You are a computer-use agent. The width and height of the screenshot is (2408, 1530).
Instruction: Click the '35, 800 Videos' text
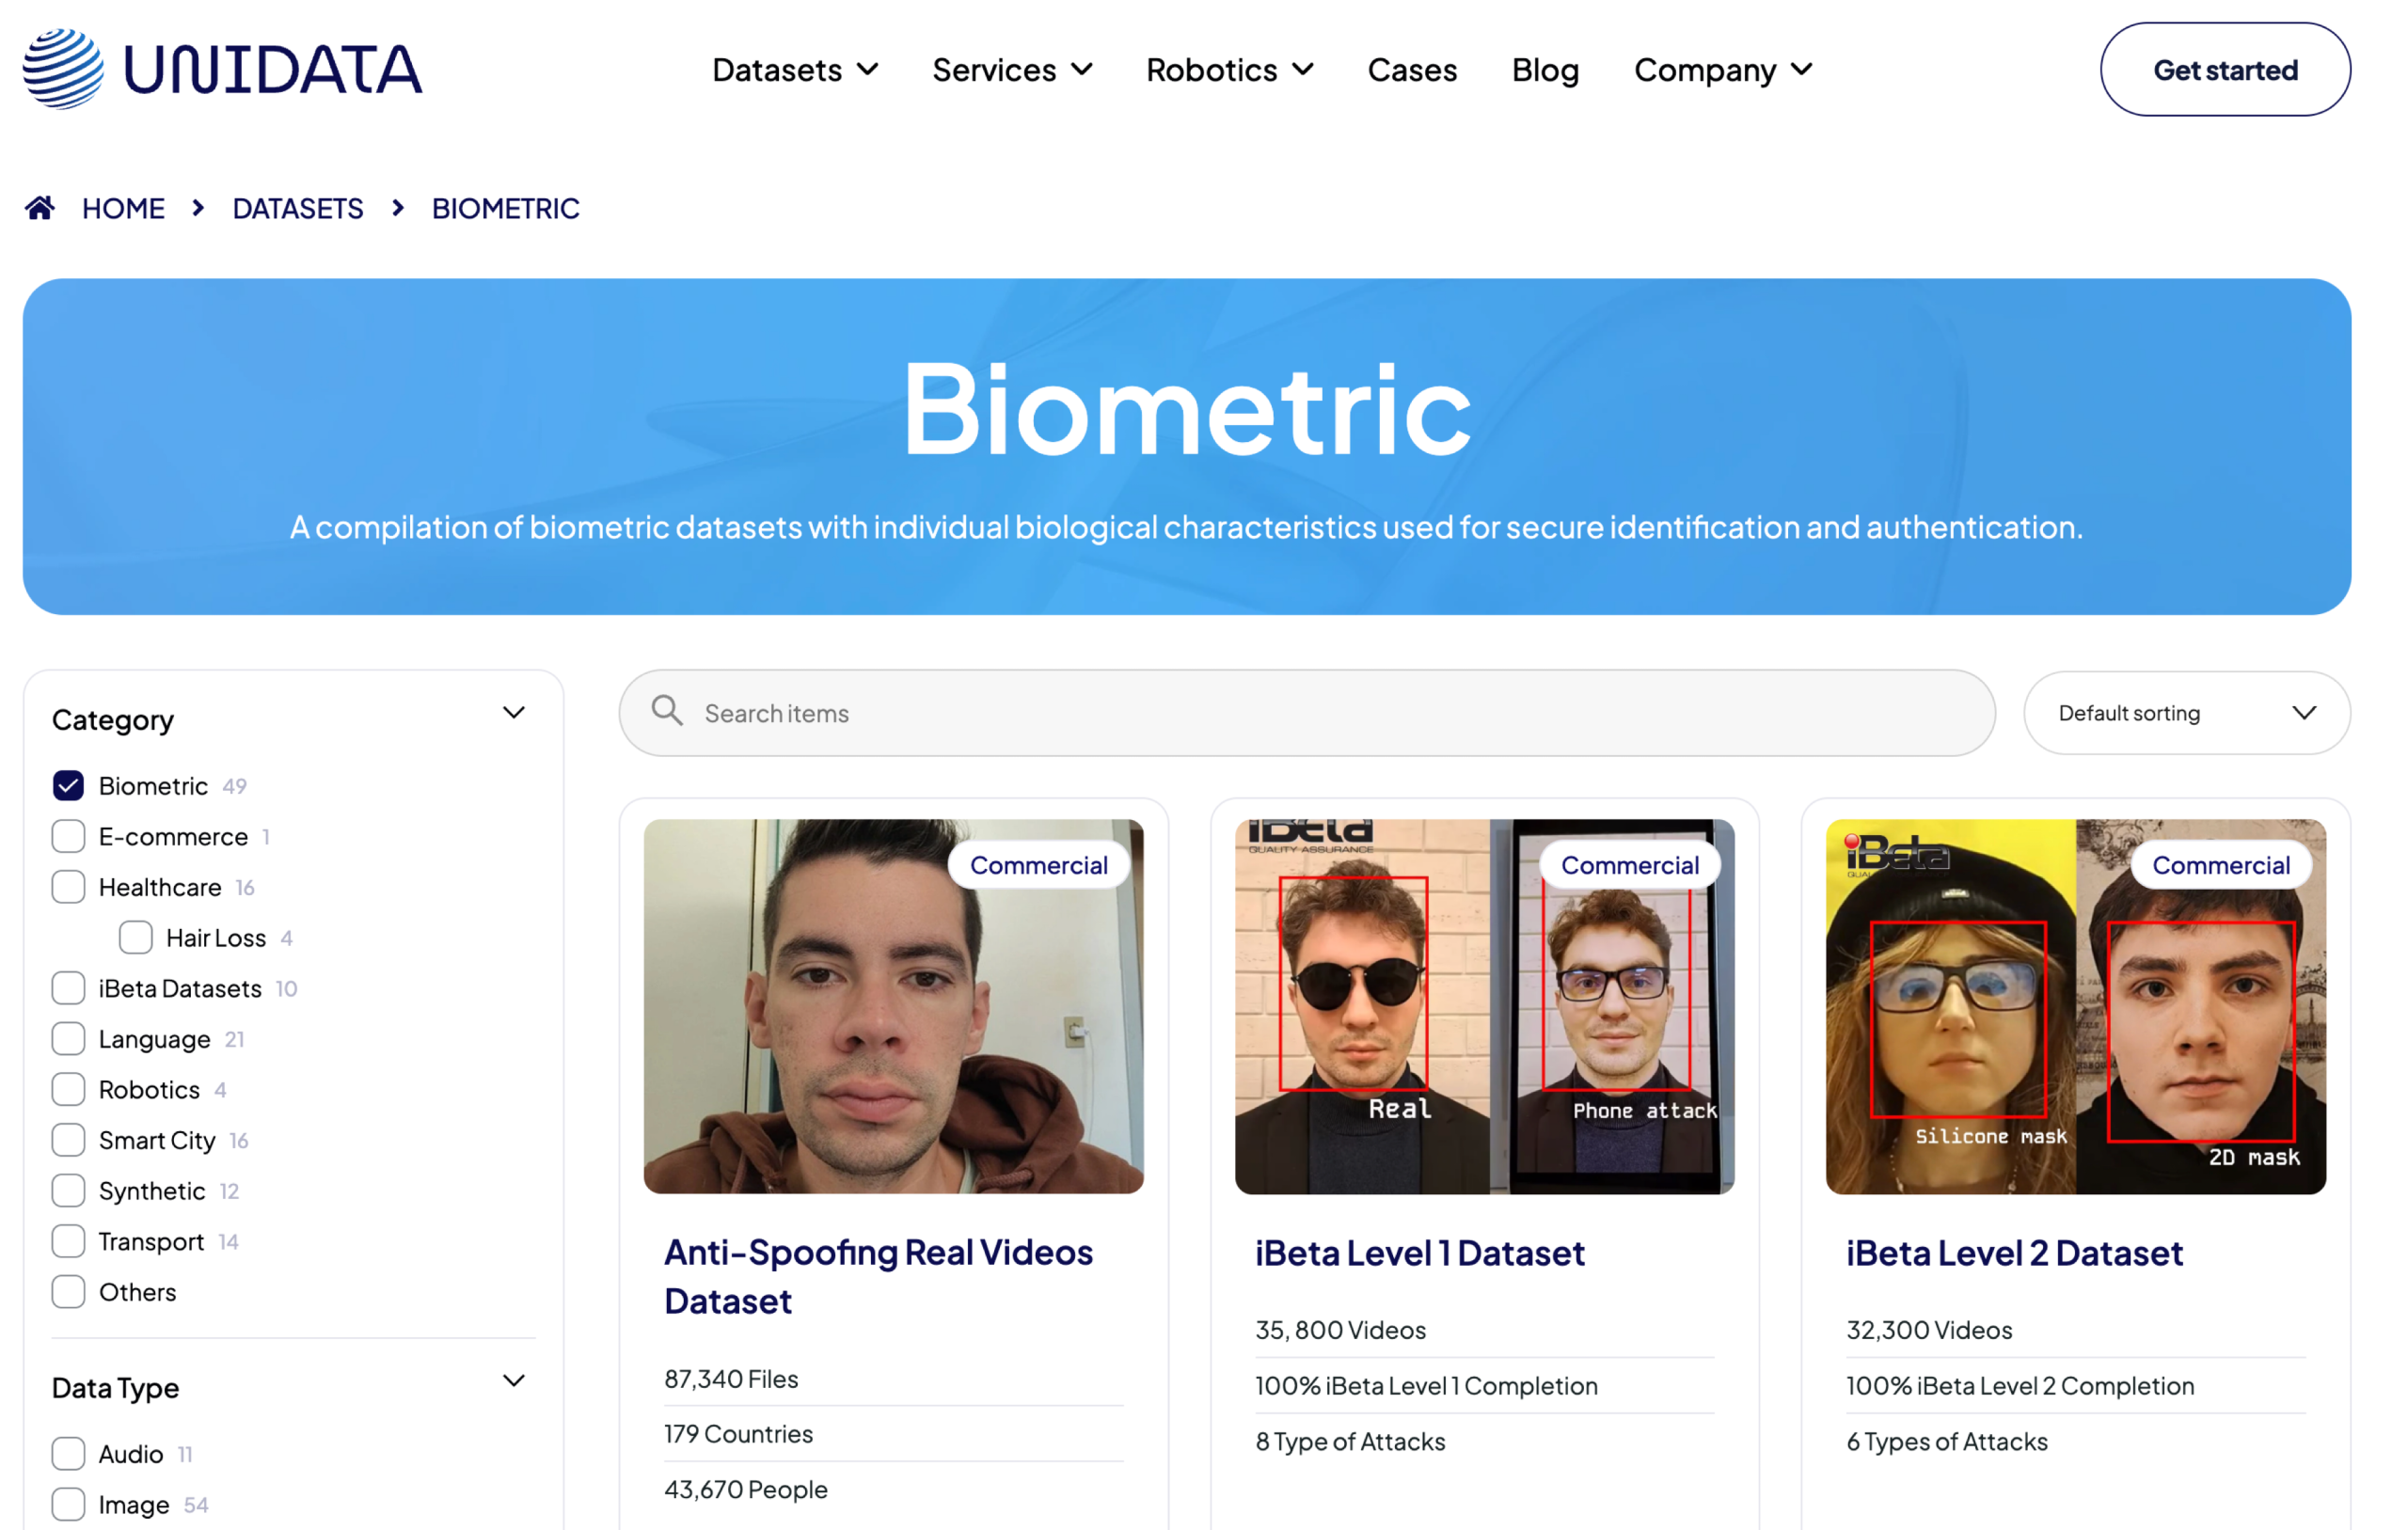click(1340, 1330)
